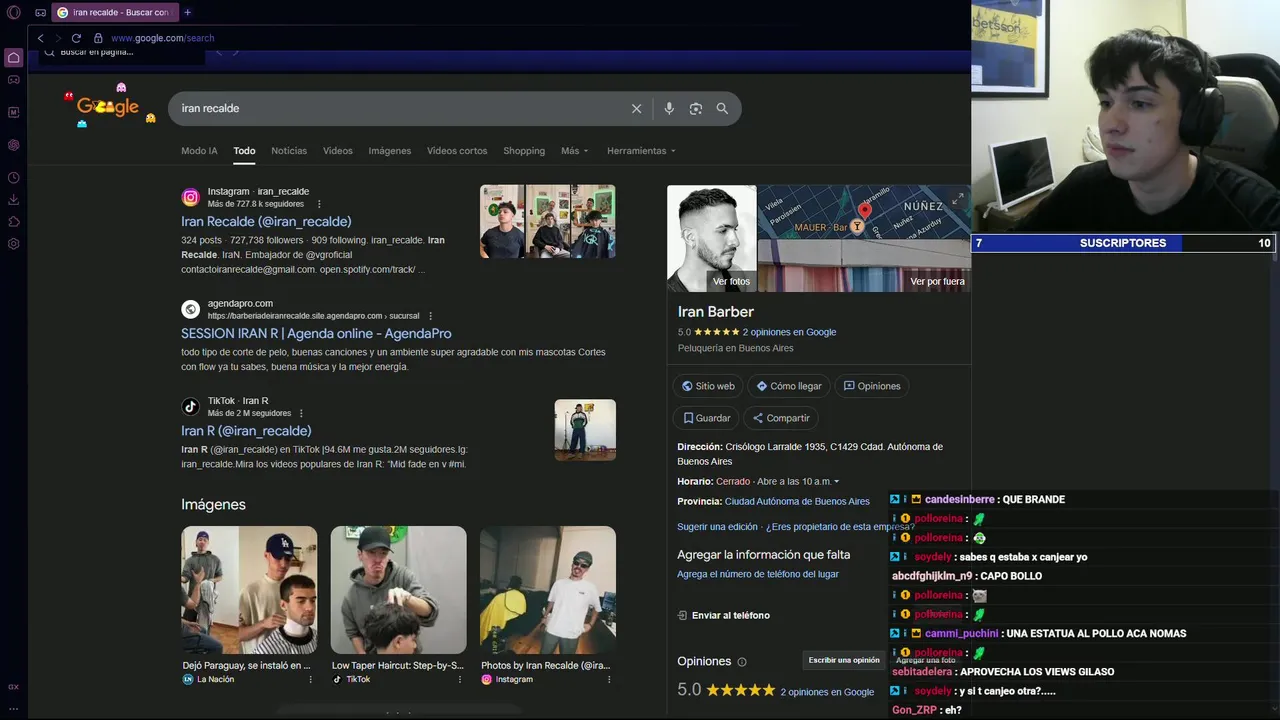Image resolution: width=1280 pixels, height=720 pixels.
Task: Open options dots for TikTok result
Action: point(301,413)
